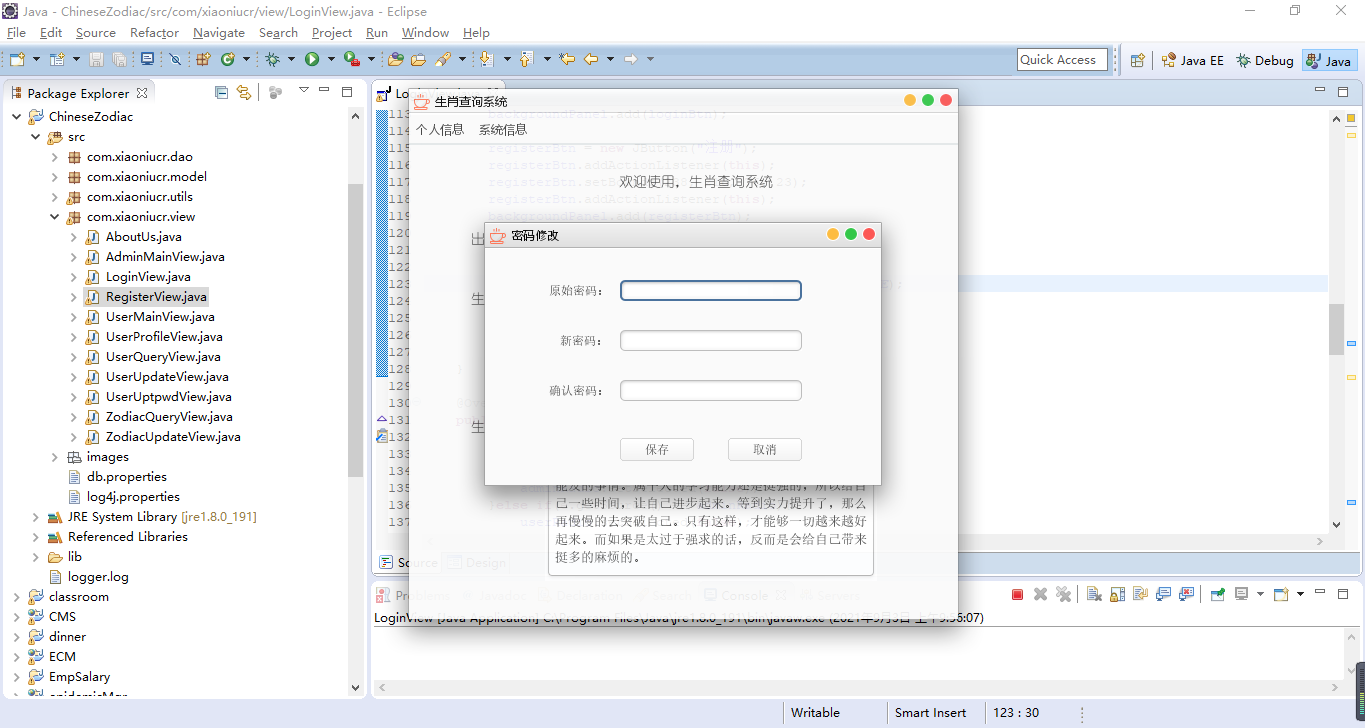The height and width of the screenshot is (728, 1365).
Task: Open the Open Console dropdown arrow
Action: 1300,594
